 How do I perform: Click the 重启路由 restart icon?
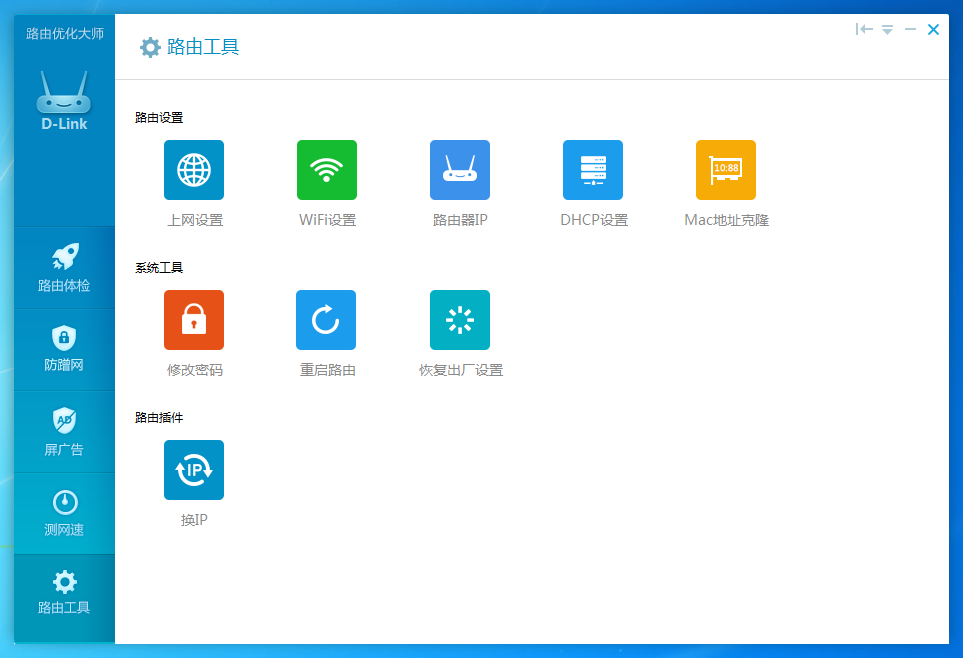(x=326, y=320)
